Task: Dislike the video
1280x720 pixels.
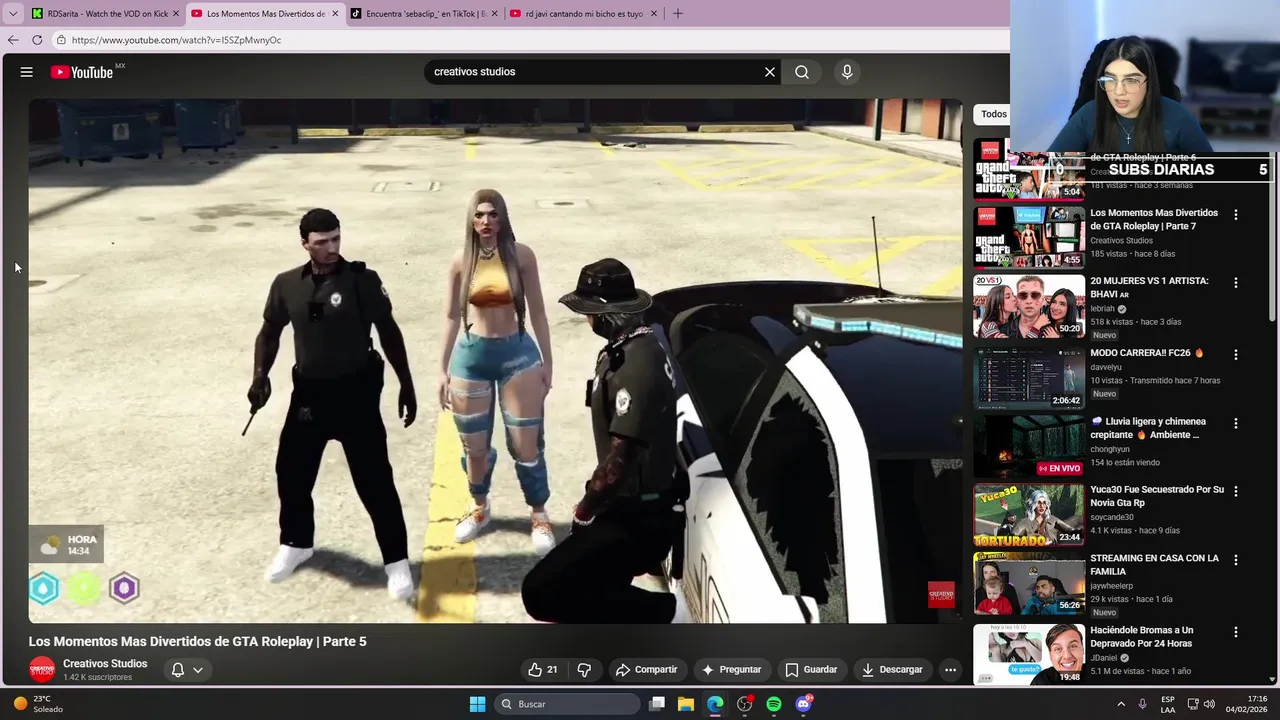Action: (584, 670)
